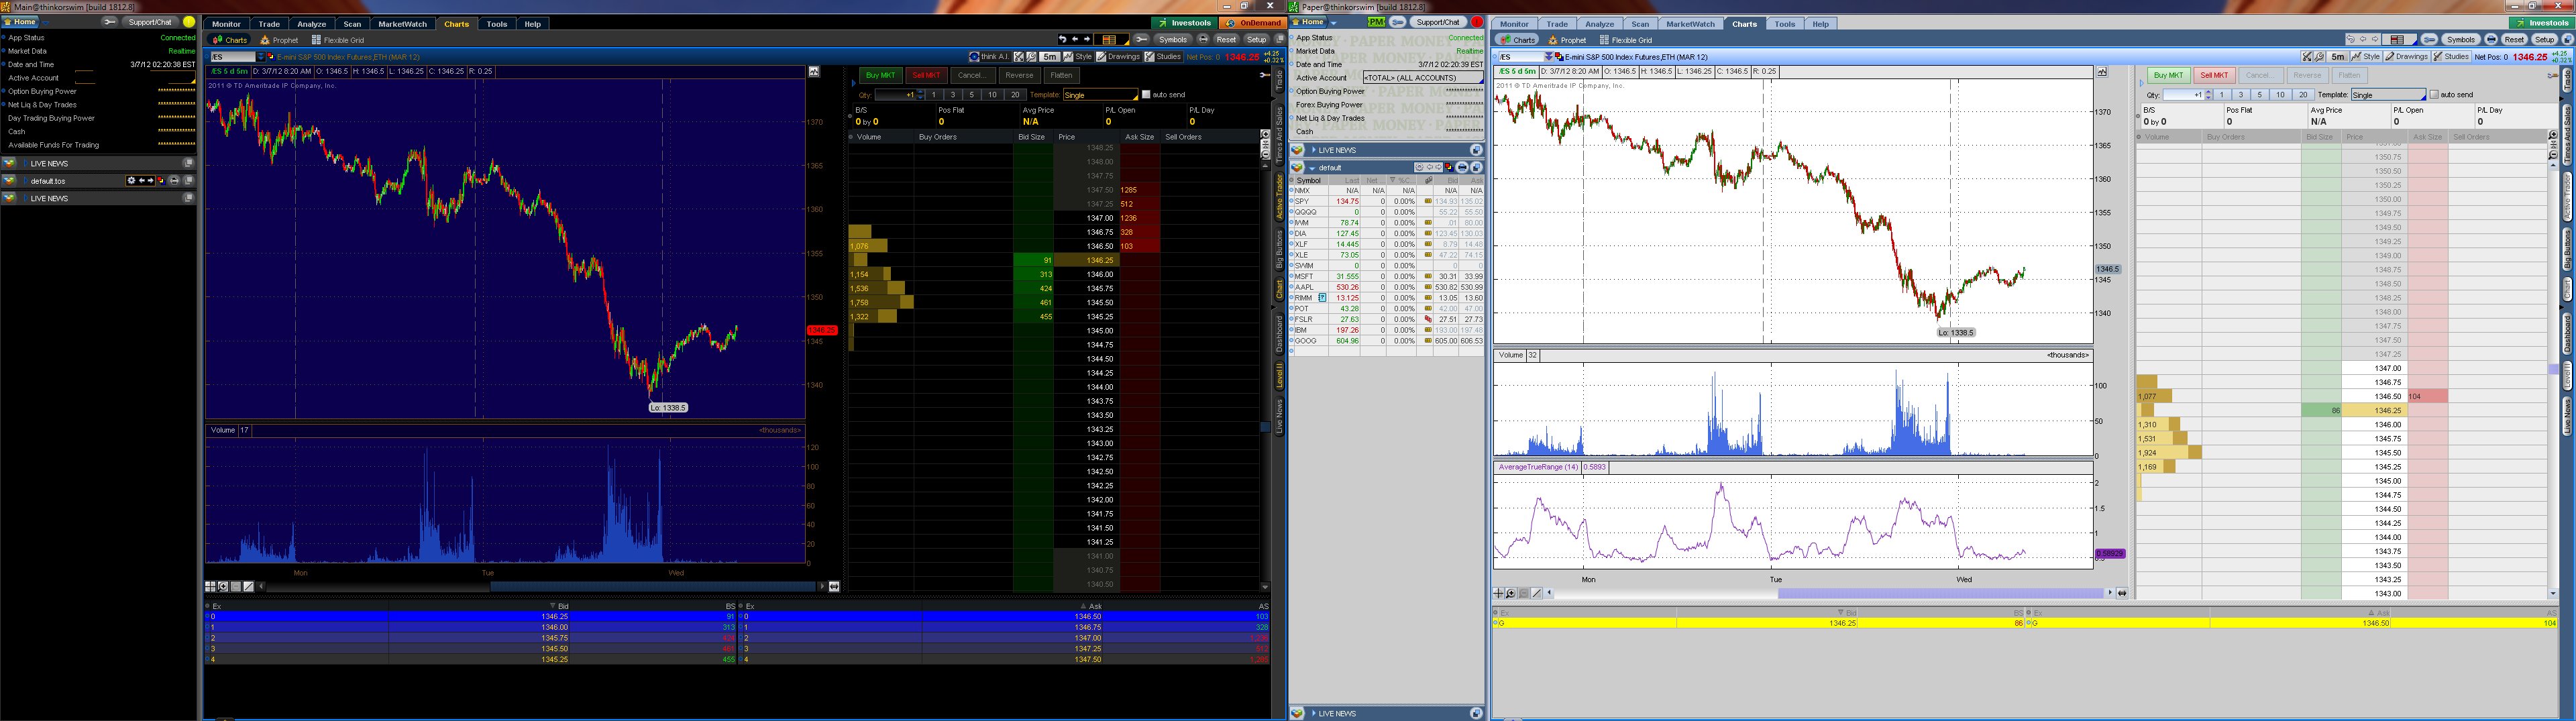Print the default.tos gadget in Main window

174,181
